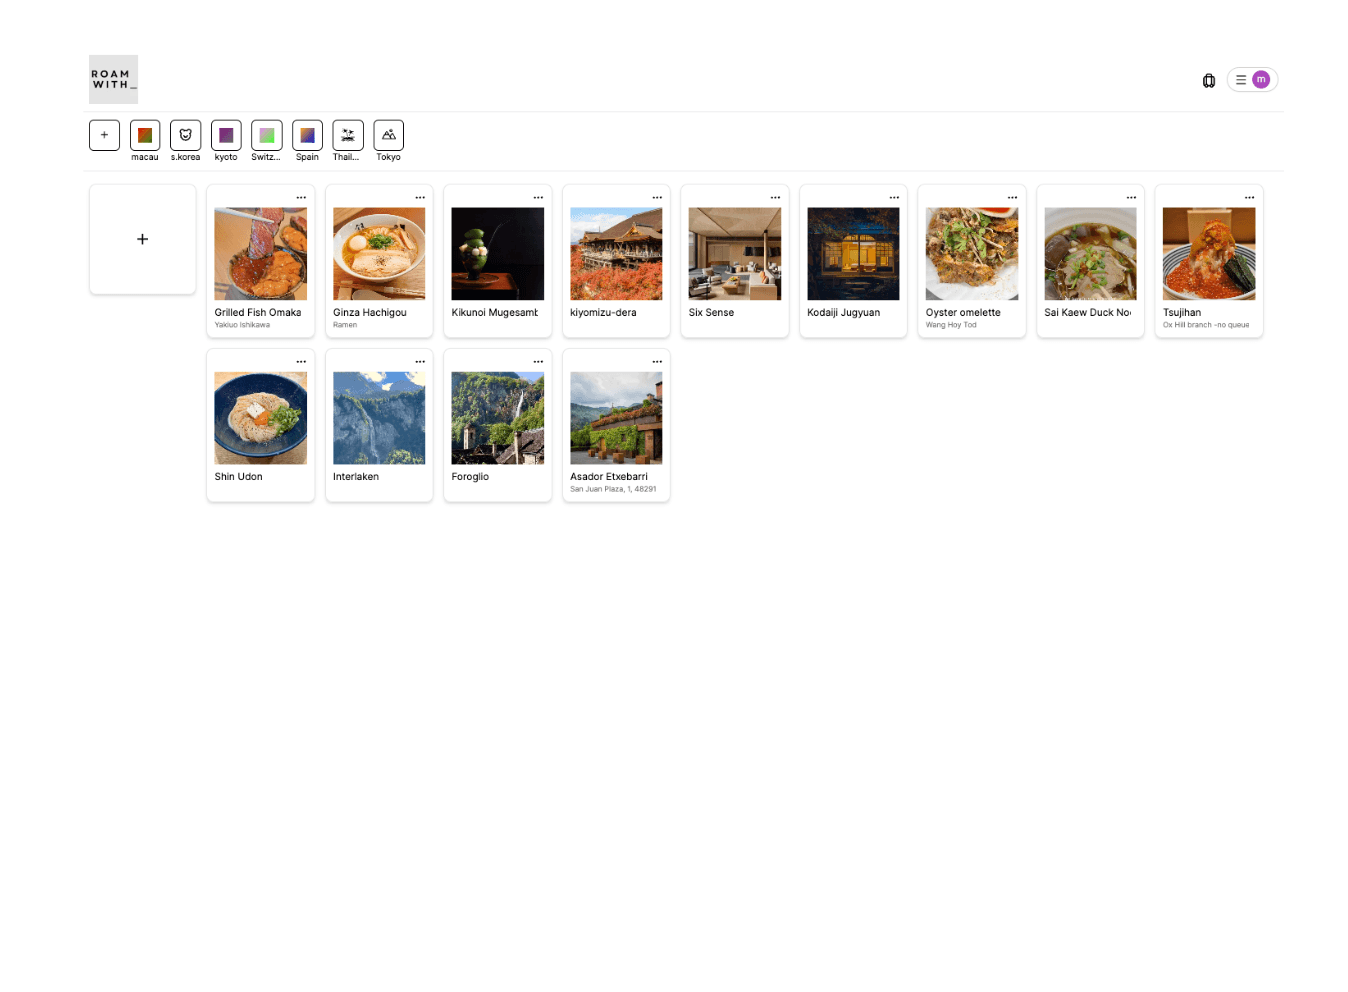Click the Ginza Hachigou title
Viewport: 1348px width, 992px height.
370,313
